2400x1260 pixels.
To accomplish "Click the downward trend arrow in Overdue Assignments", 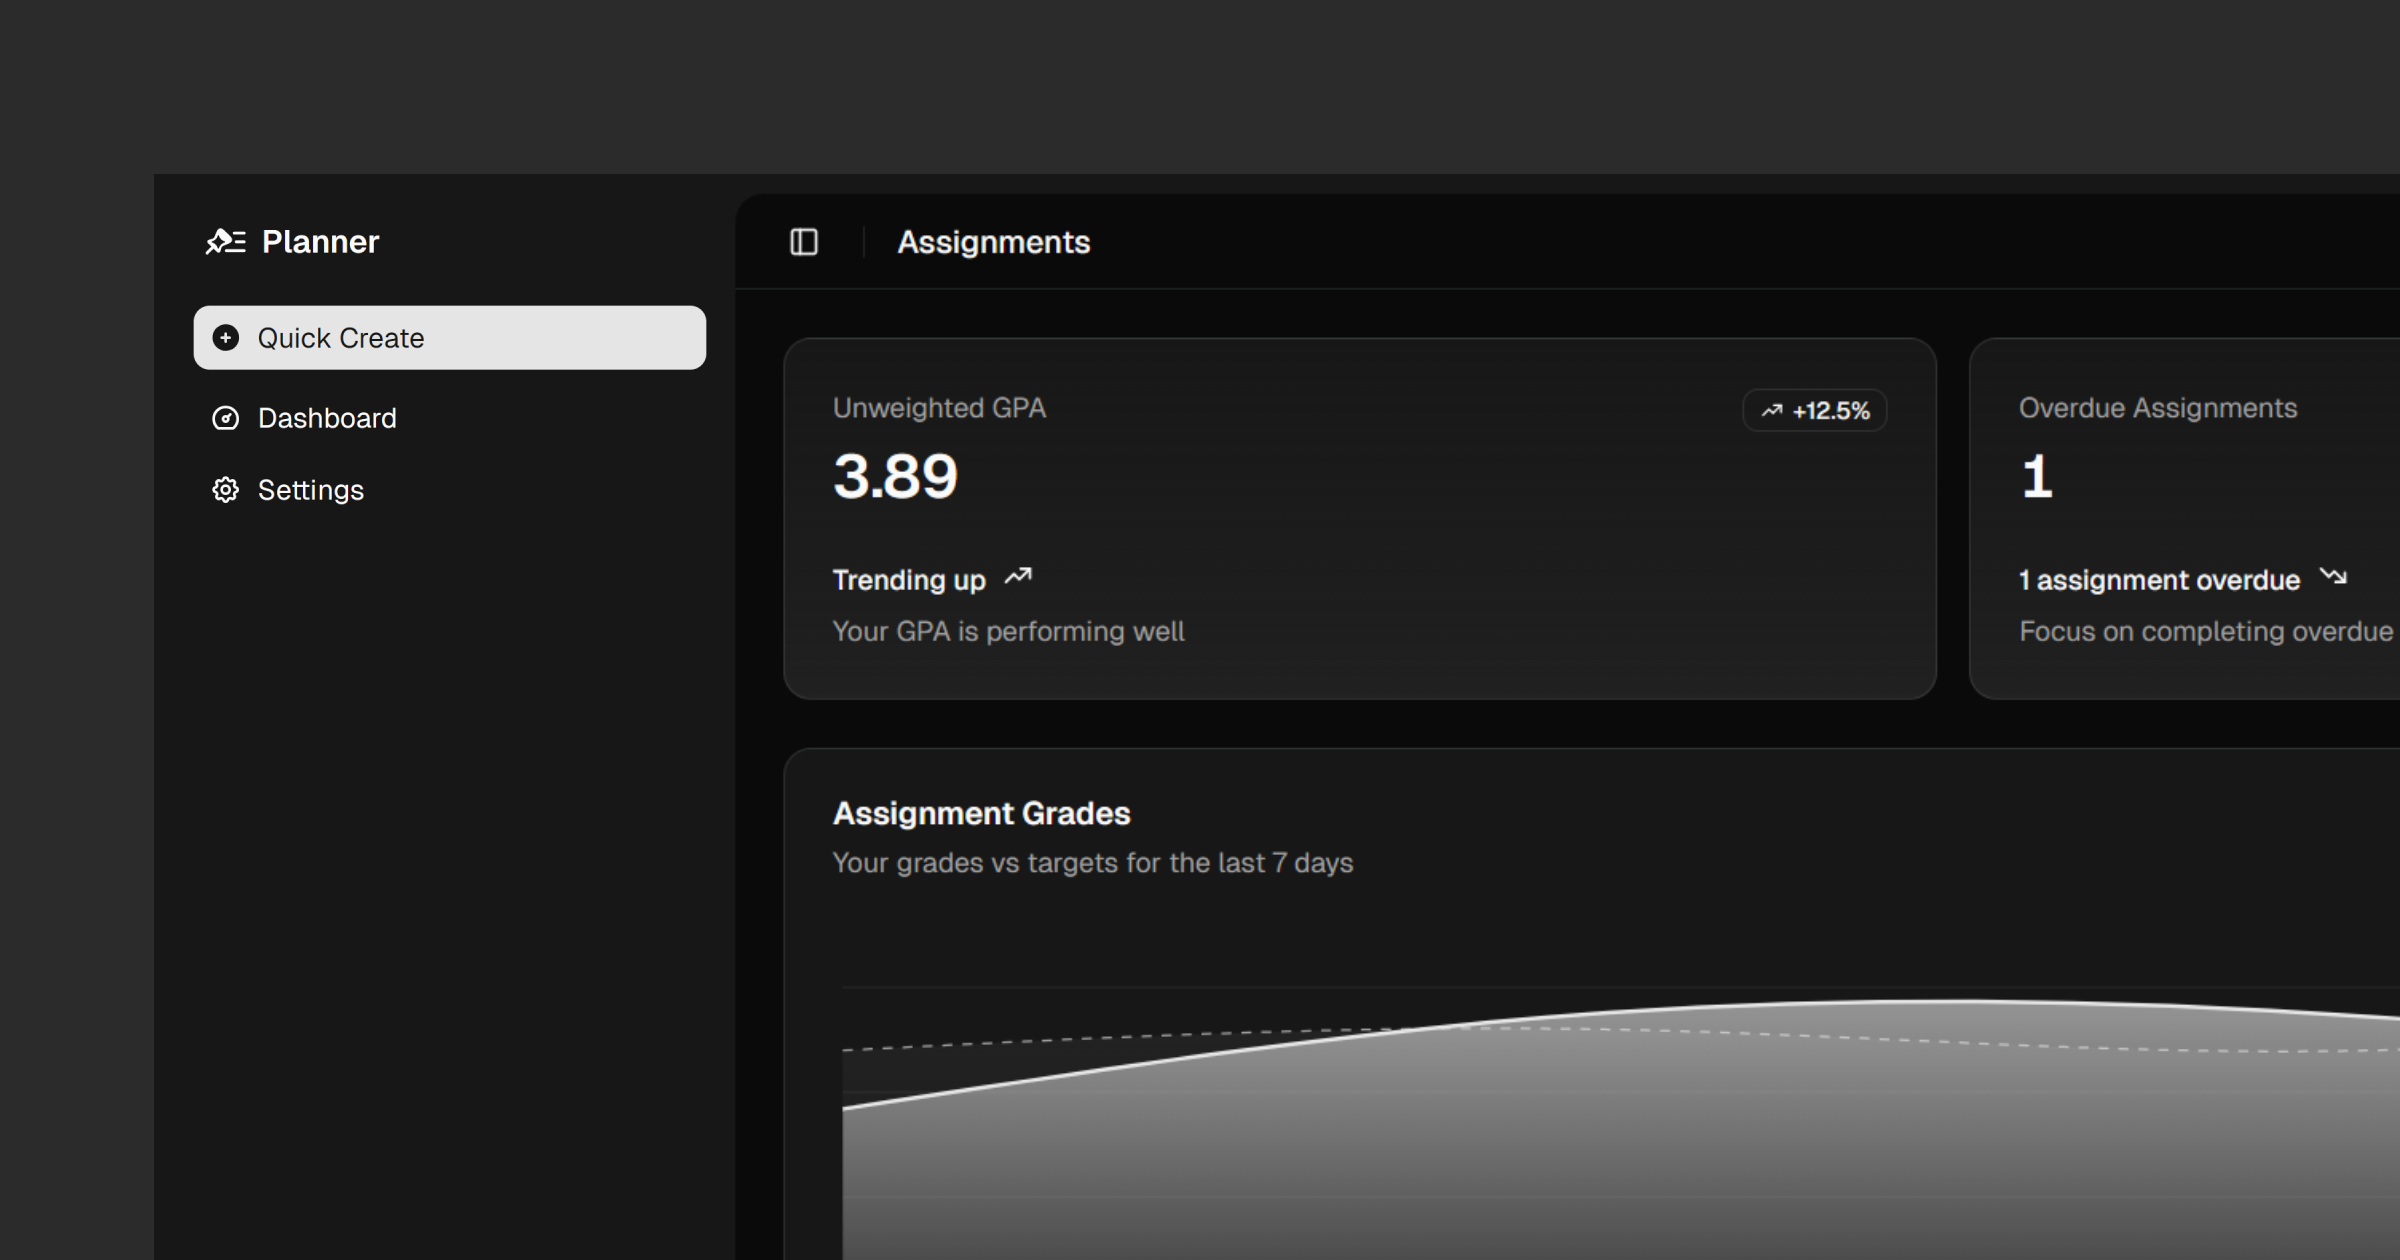I will click(2334, 577).
